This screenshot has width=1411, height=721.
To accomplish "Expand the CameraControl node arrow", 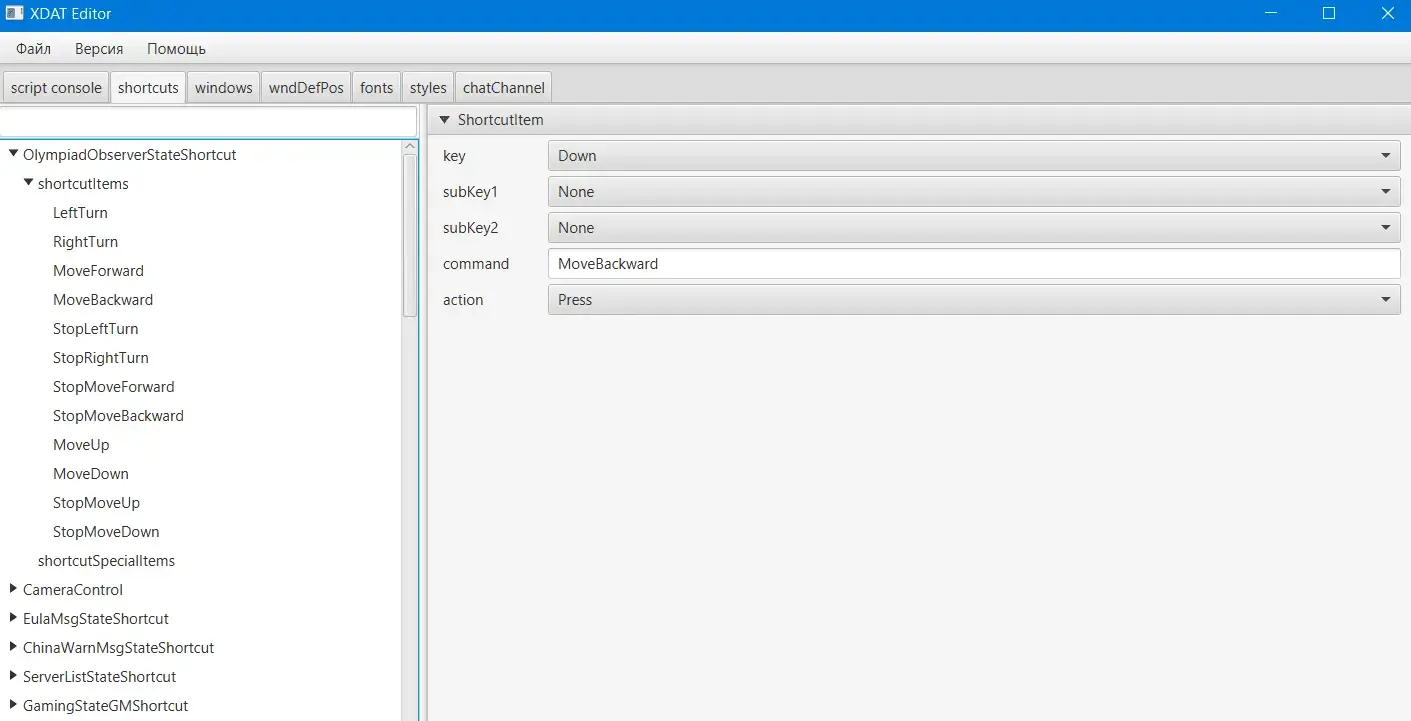I will [x=13, y=589].
